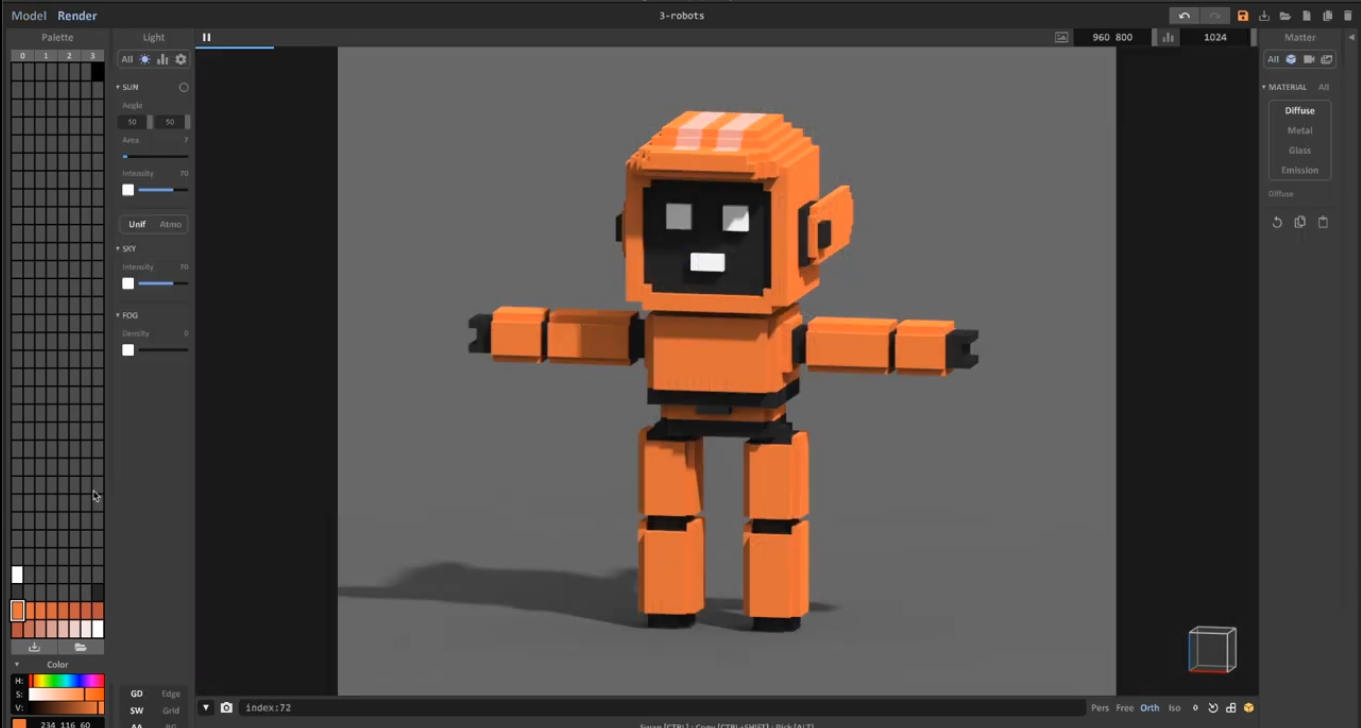Open the gear settings icon in Light panel
1361x728 pixels.
[181, 59]
